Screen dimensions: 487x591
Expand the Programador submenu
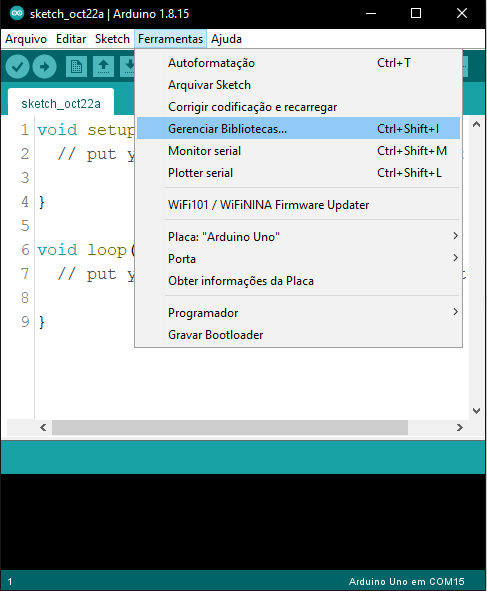298,313
